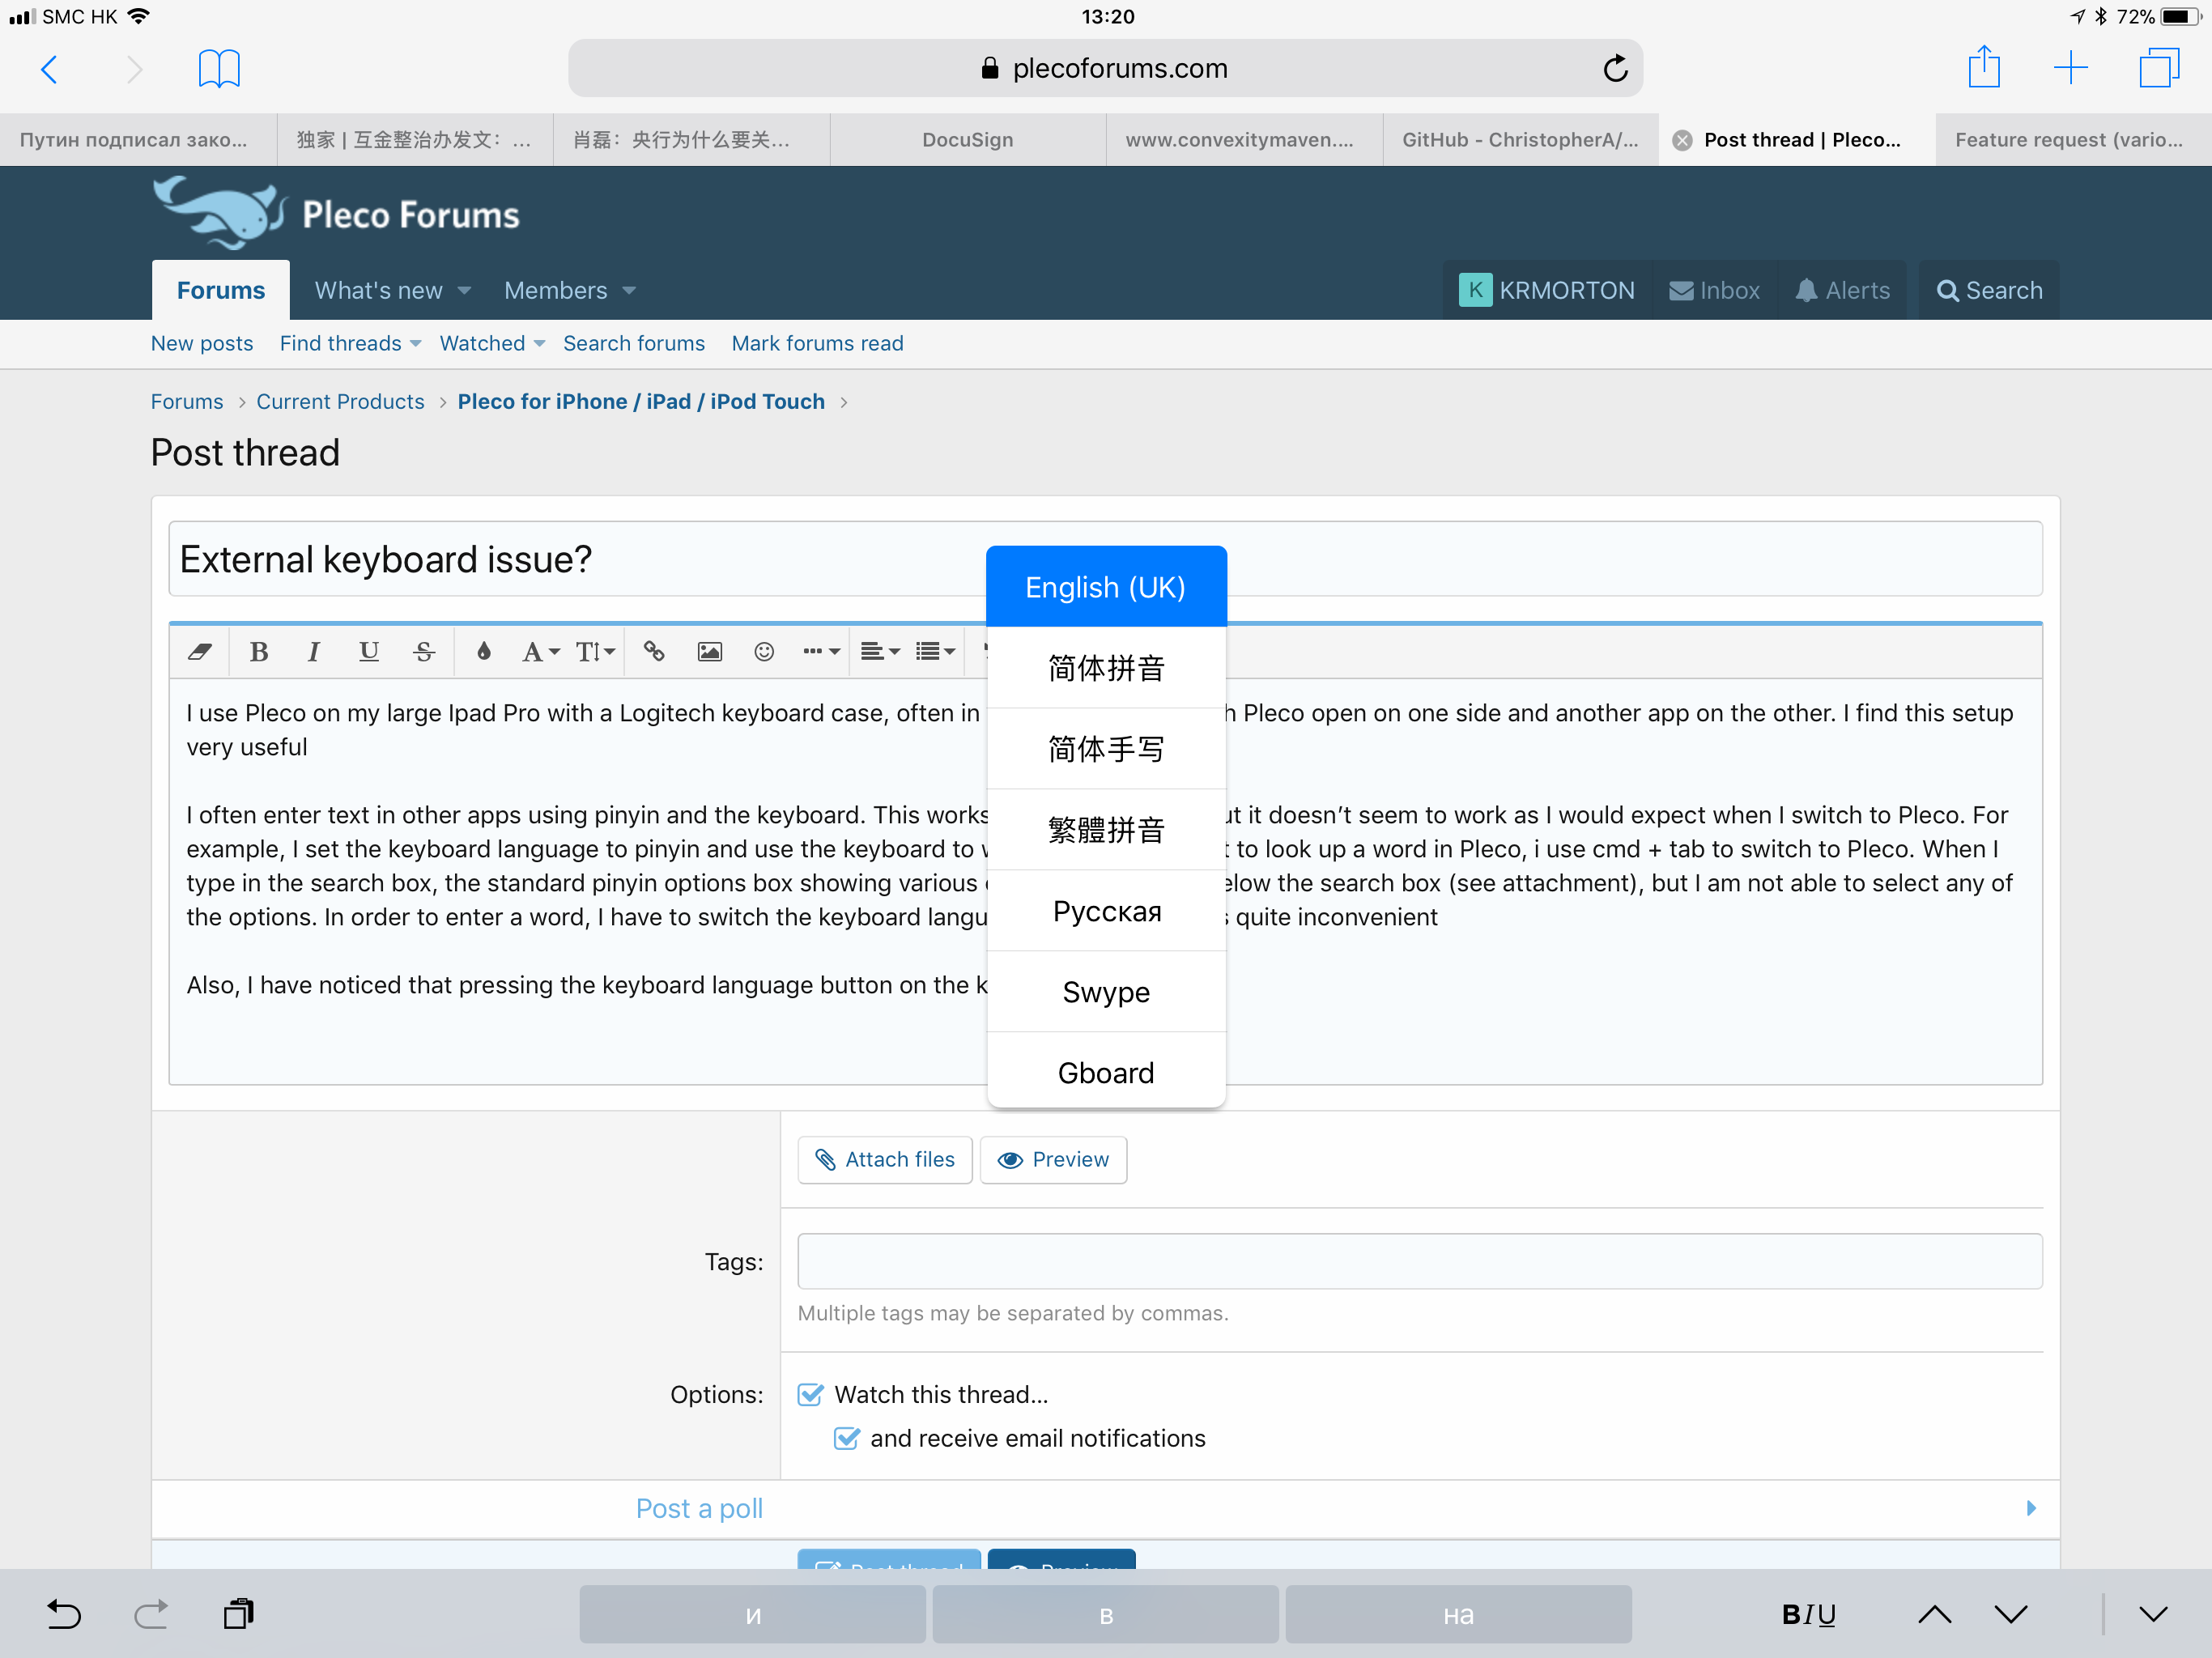Image resolution: width=2212 pixels, height=1658 pixels.
Task: Expand the Members menu arrow
Action: point(629,291)
